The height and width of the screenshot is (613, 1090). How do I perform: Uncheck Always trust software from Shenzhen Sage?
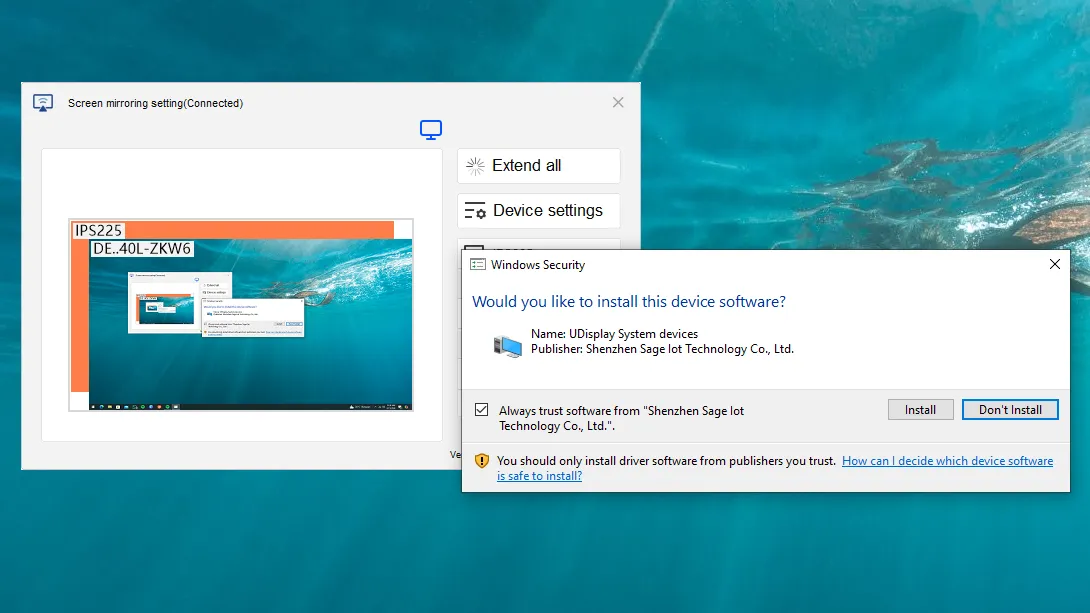pos(482,410)
